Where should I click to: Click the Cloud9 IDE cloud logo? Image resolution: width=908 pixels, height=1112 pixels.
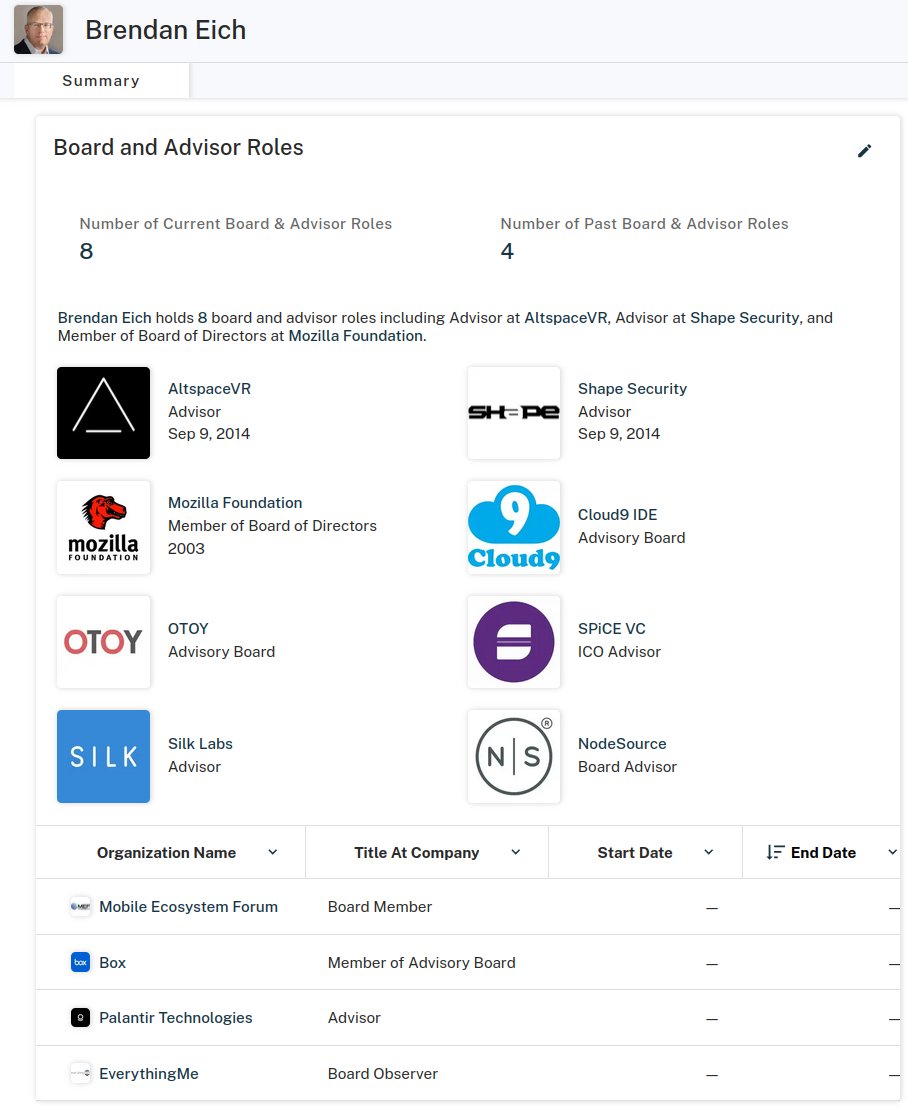coord(514,527)
